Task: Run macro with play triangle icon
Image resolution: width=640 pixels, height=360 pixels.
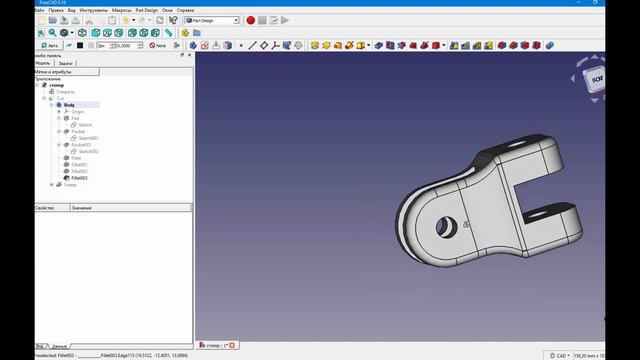Action: pos(285,20)
